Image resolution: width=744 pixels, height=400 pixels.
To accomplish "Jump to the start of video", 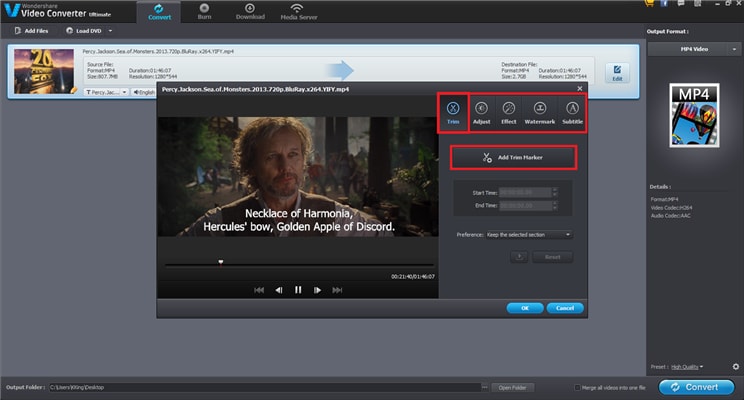I will click(259, 290).
